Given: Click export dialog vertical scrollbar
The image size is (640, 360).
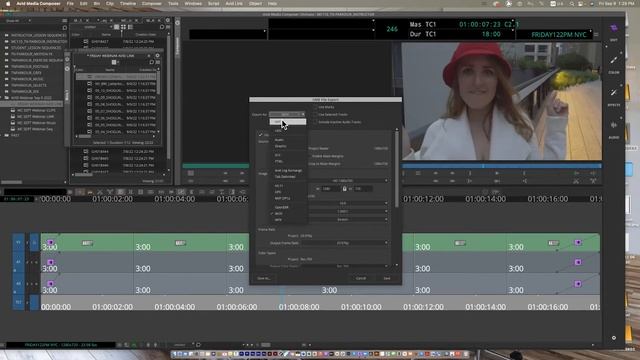Looking at the screenshot, I should point(396,168).
